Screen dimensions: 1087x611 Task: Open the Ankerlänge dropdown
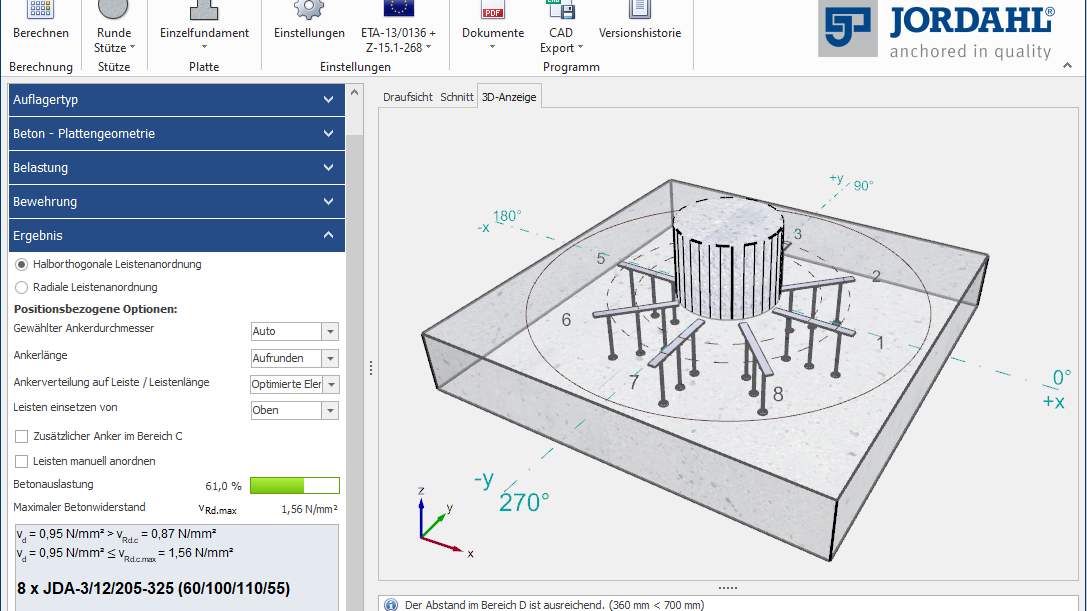(x=330, y=359)
